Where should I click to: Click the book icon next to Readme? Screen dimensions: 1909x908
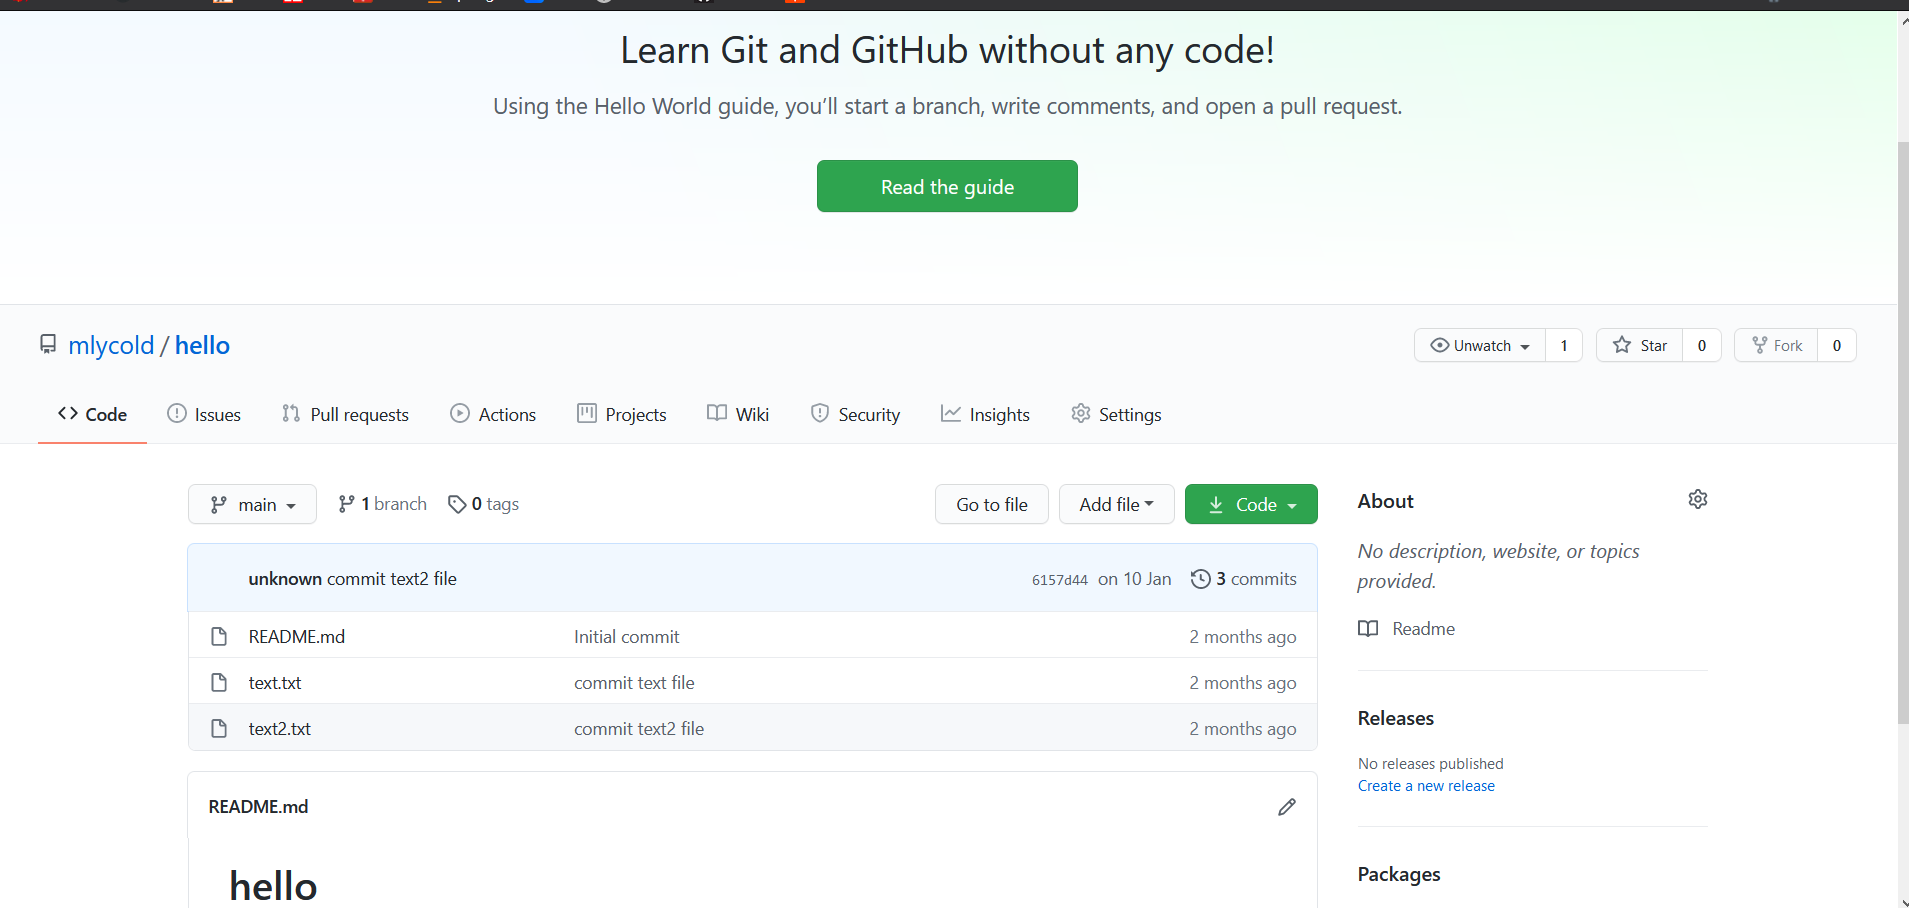pyautogui.click(x=1368, y=629)
